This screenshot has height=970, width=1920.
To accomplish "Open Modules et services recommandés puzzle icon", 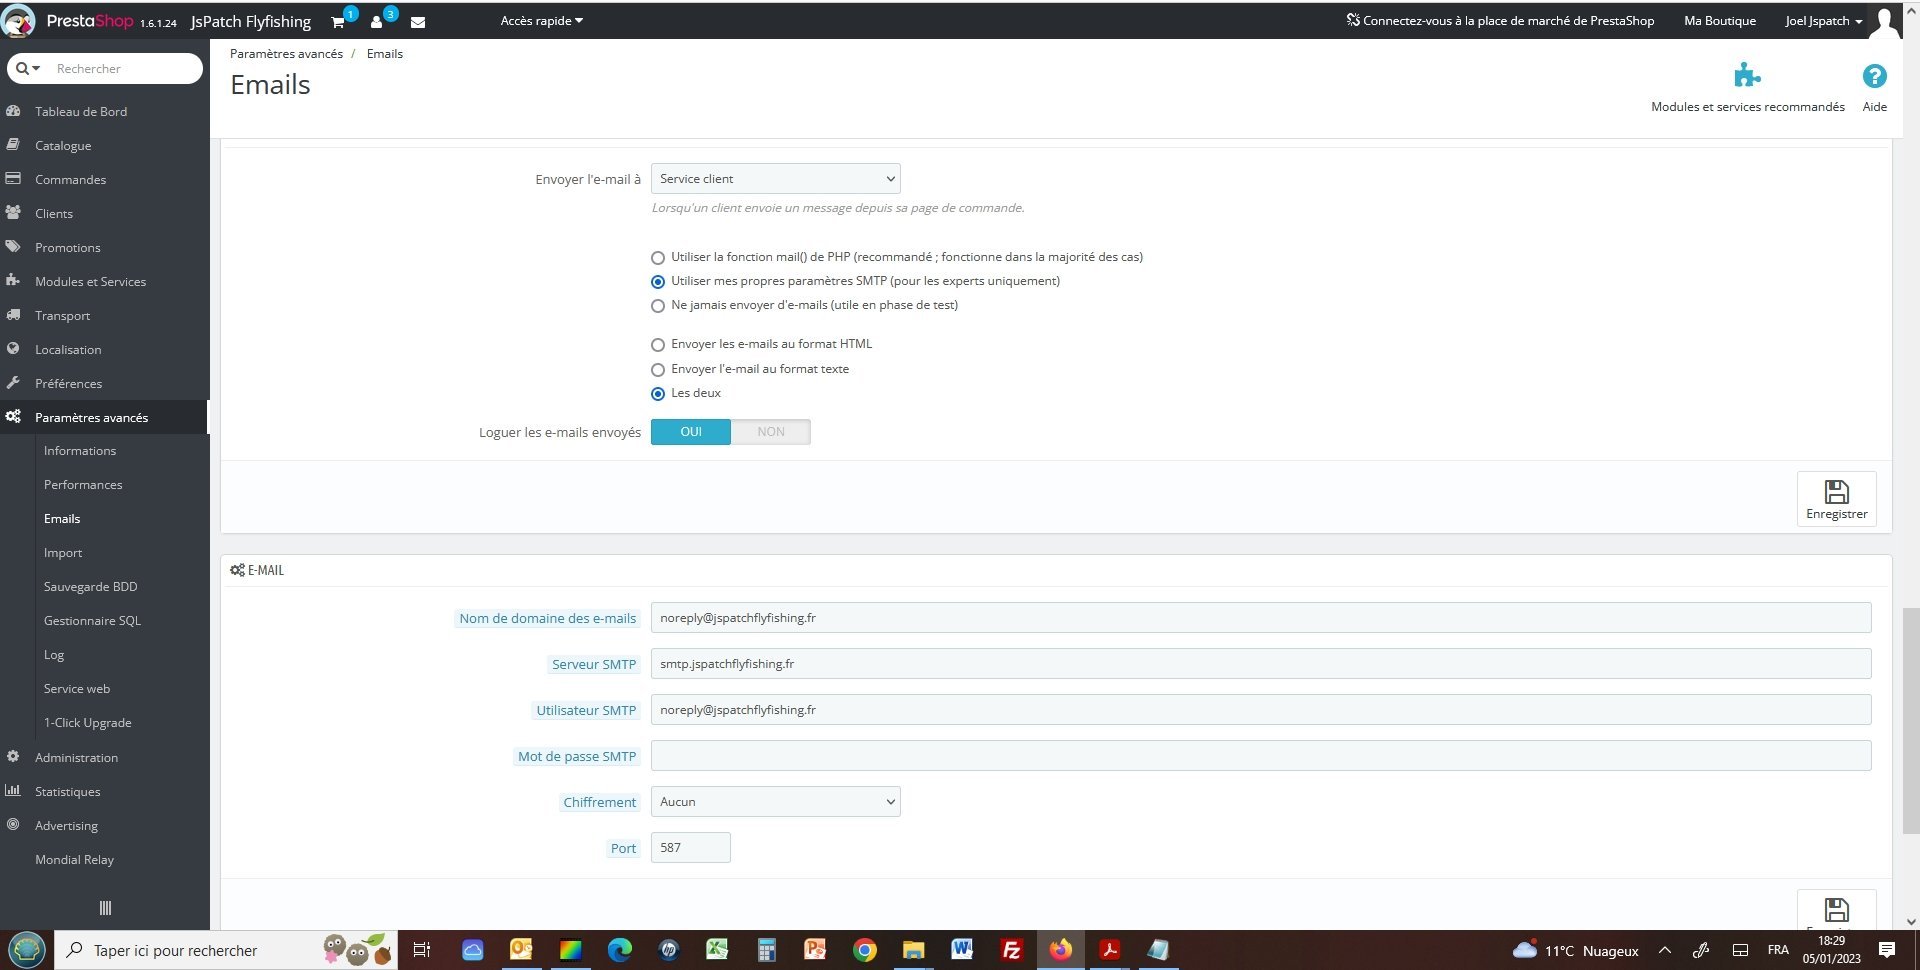I will [1747, 76].
